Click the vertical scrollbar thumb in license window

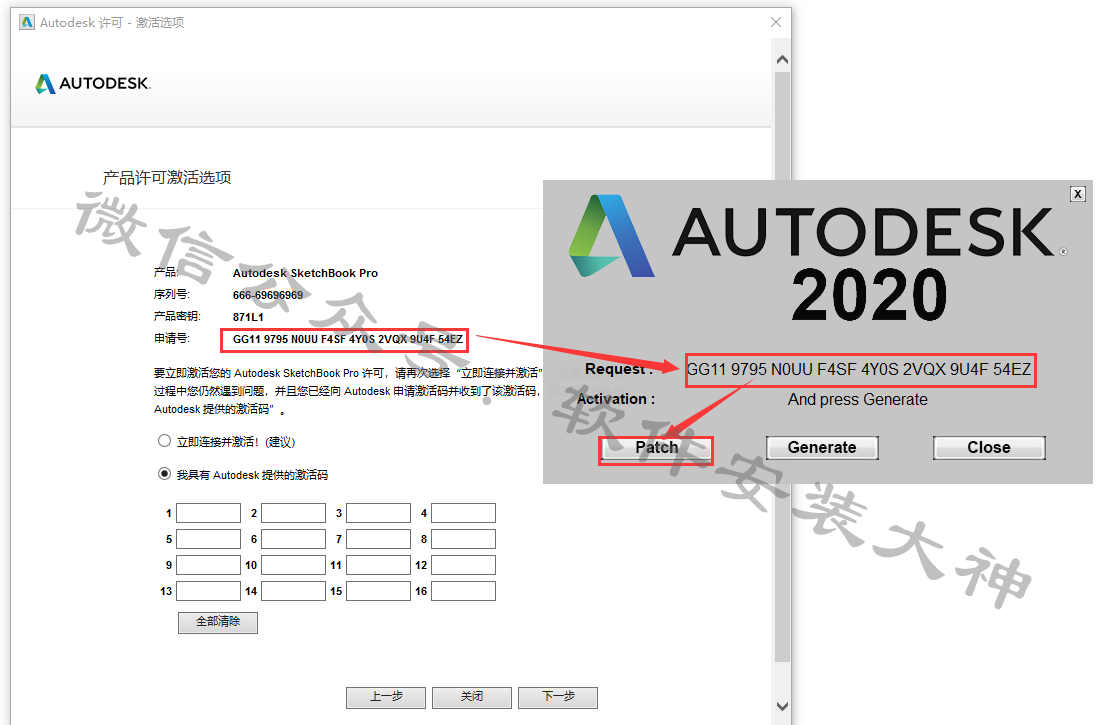coord(782,366)
